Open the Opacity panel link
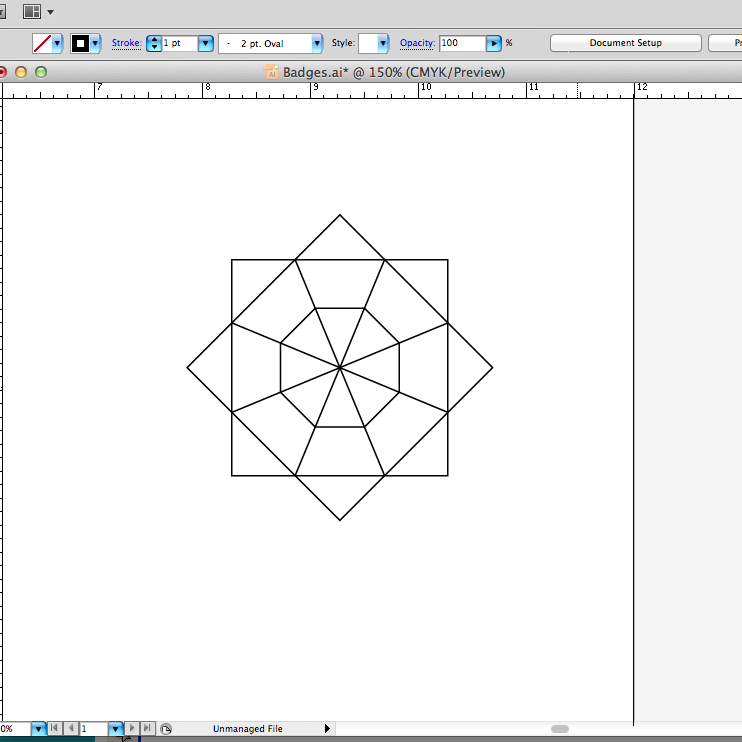 click(417, 43)
